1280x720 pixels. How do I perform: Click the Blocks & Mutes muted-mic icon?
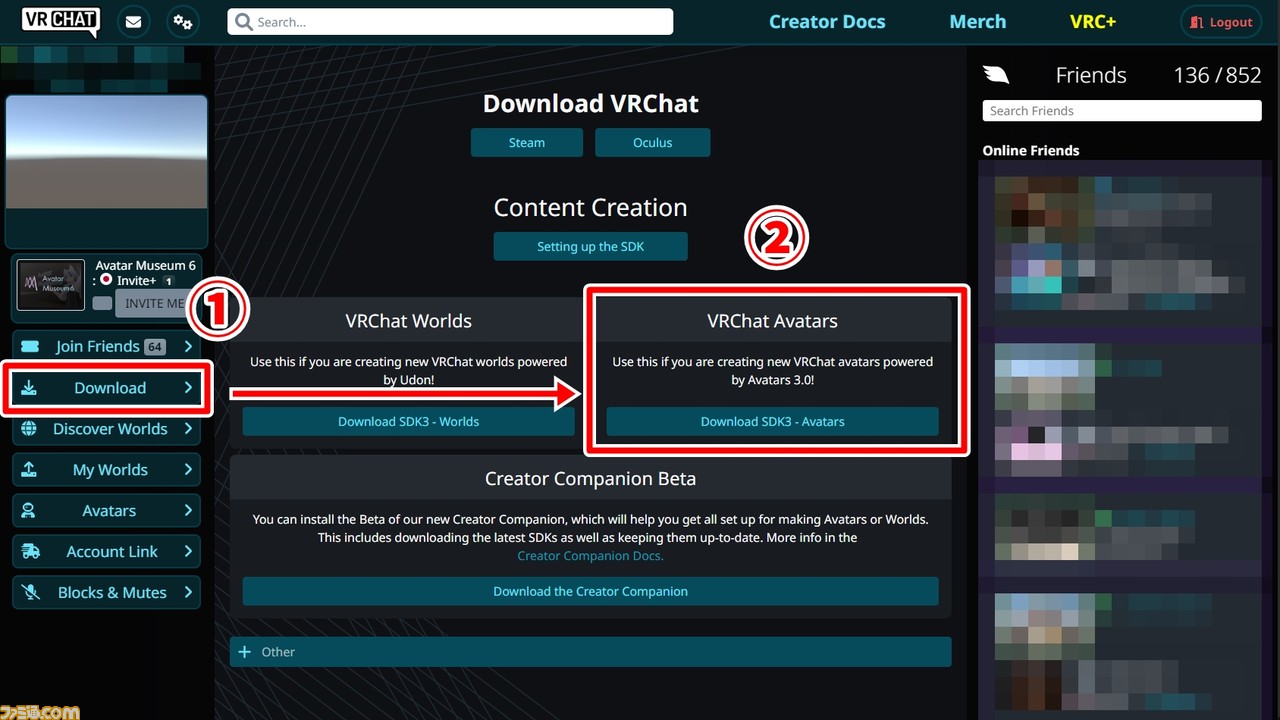pos(31,592)
